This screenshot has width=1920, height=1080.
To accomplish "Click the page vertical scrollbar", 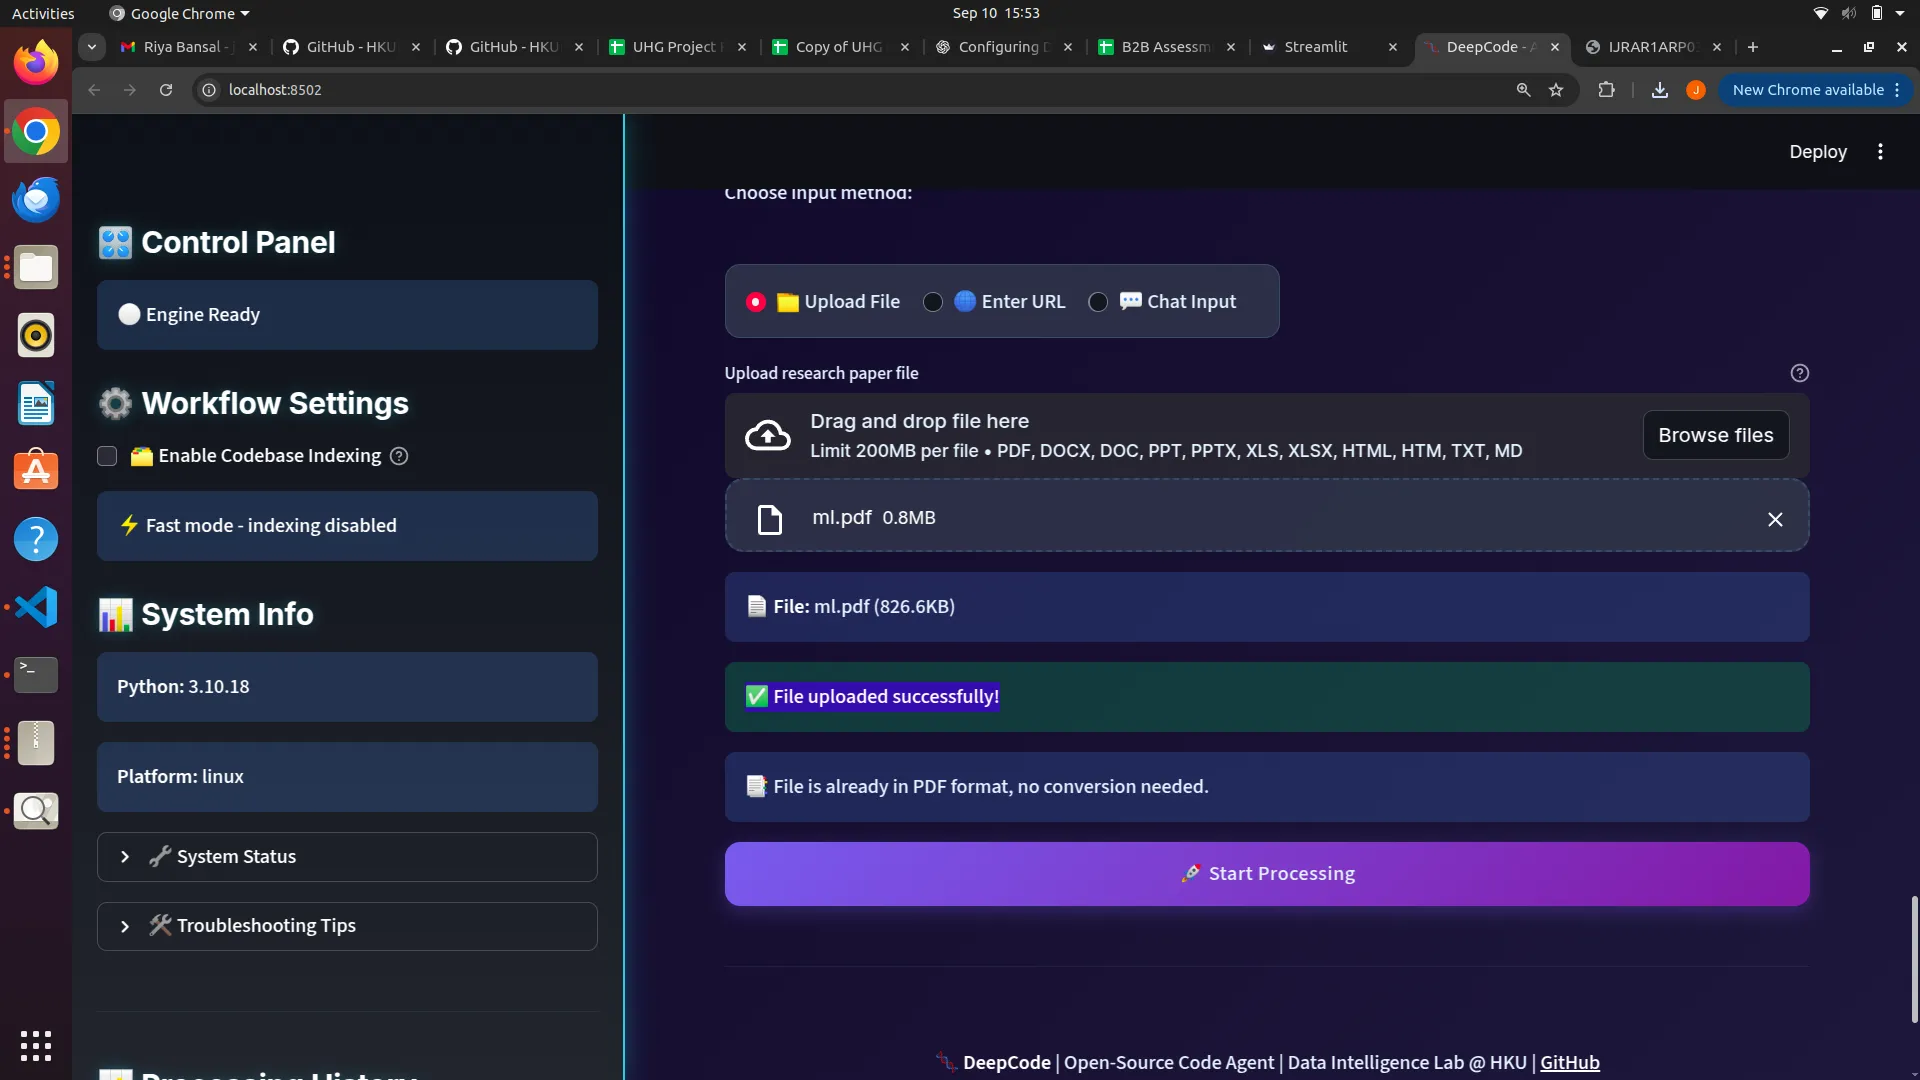I will pos(1914,958).
